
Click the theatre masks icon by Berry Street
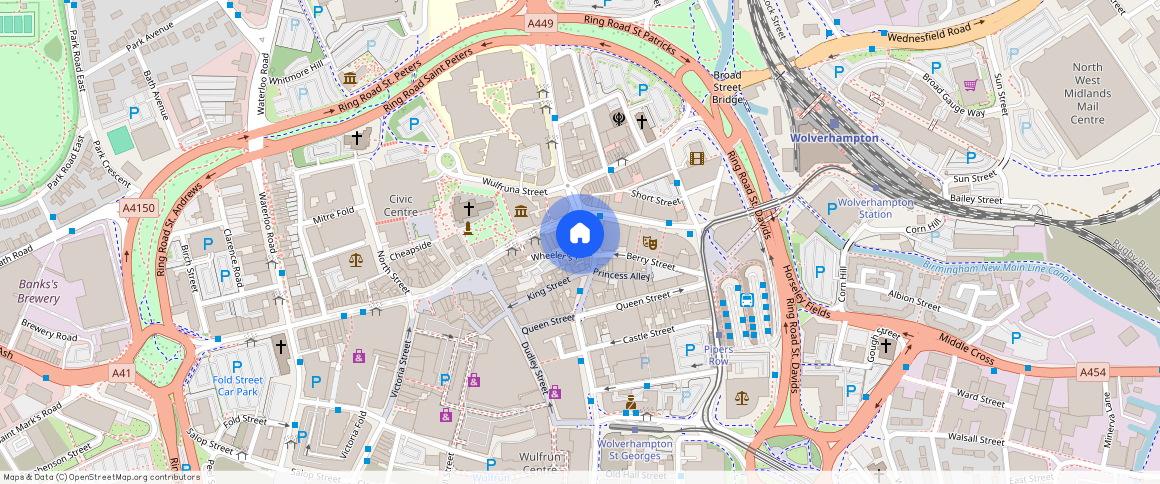[649, 242]
